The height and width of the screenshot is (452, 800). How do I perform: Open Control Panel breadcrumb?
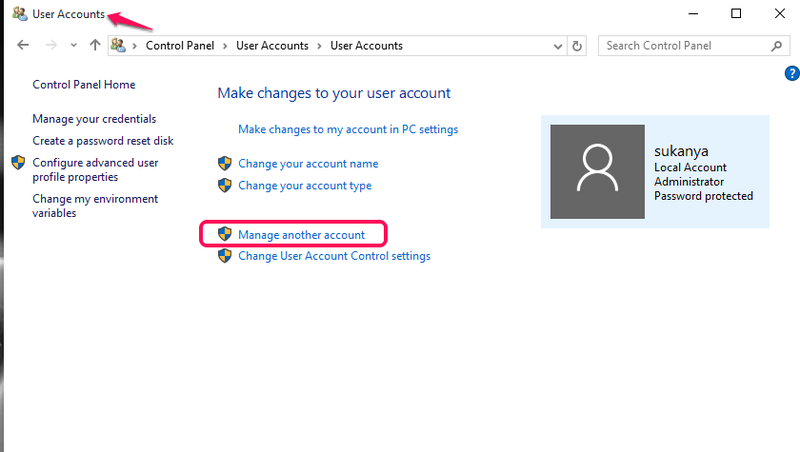180,45
